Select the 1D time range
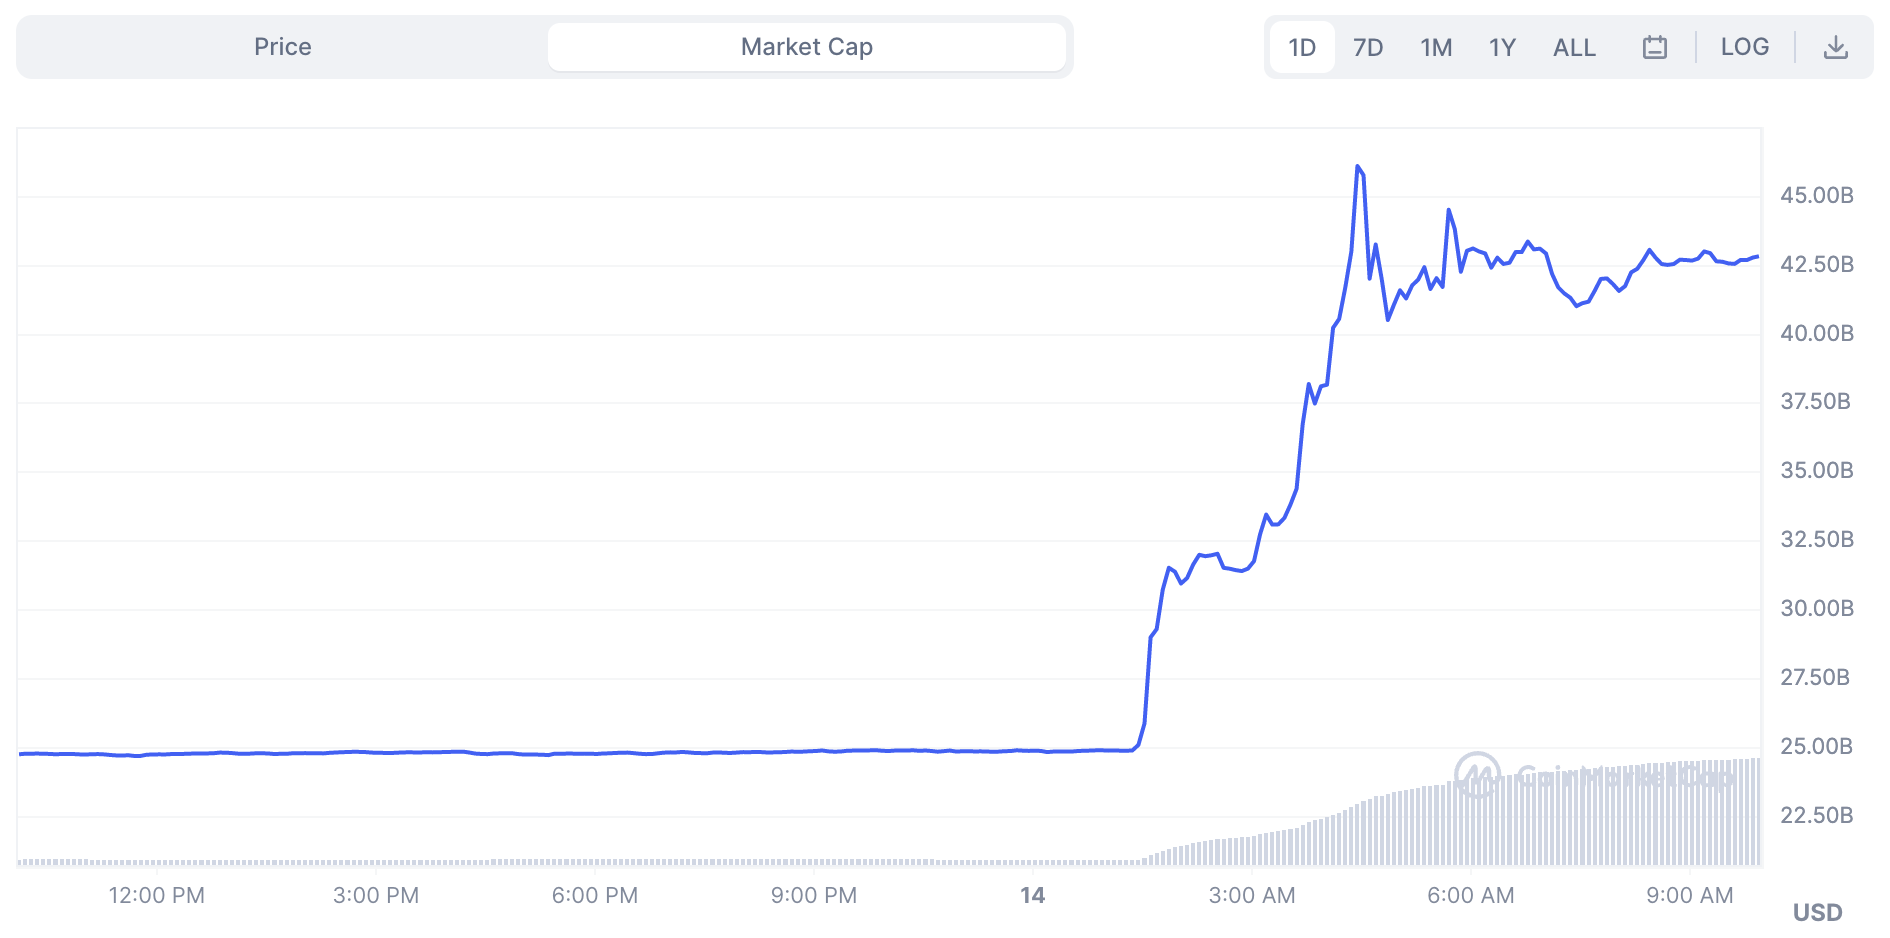Viewport: 1890px width, 938px height. [x=1302, y=47]
